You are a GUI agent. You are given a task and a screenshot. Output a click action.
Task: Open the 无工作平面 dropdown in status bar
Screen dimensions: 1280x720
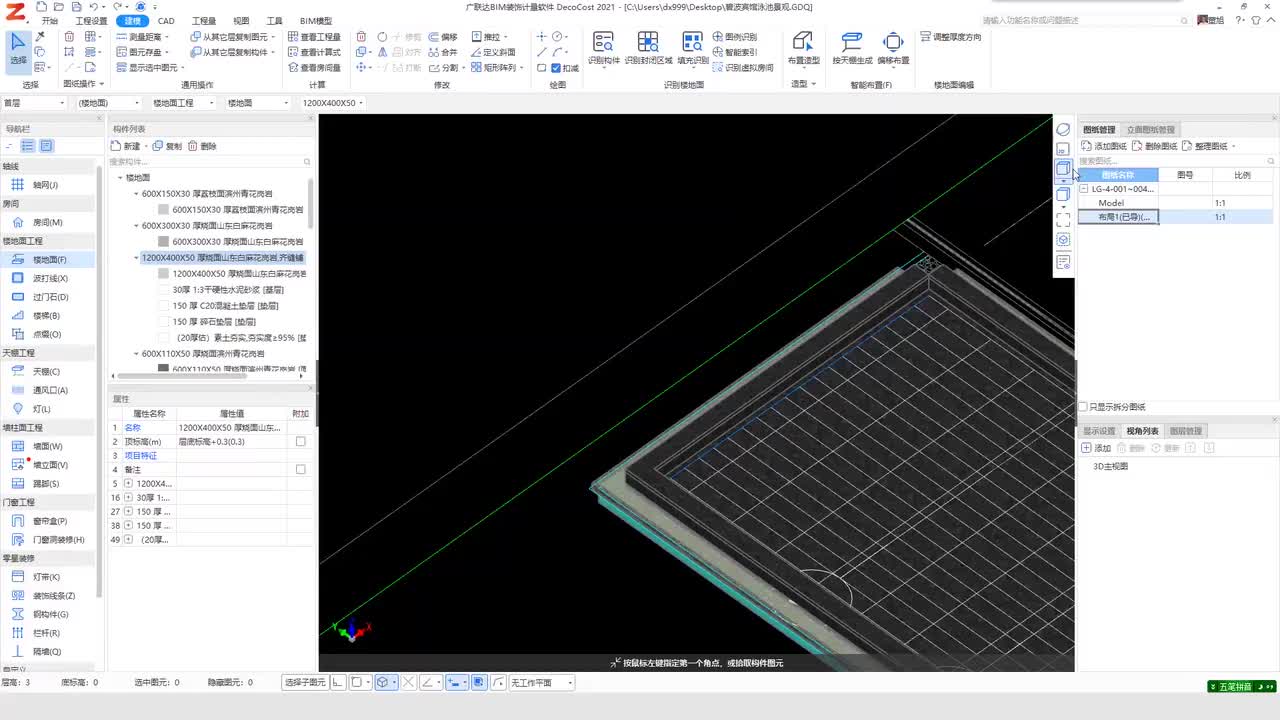coord(541,683)
